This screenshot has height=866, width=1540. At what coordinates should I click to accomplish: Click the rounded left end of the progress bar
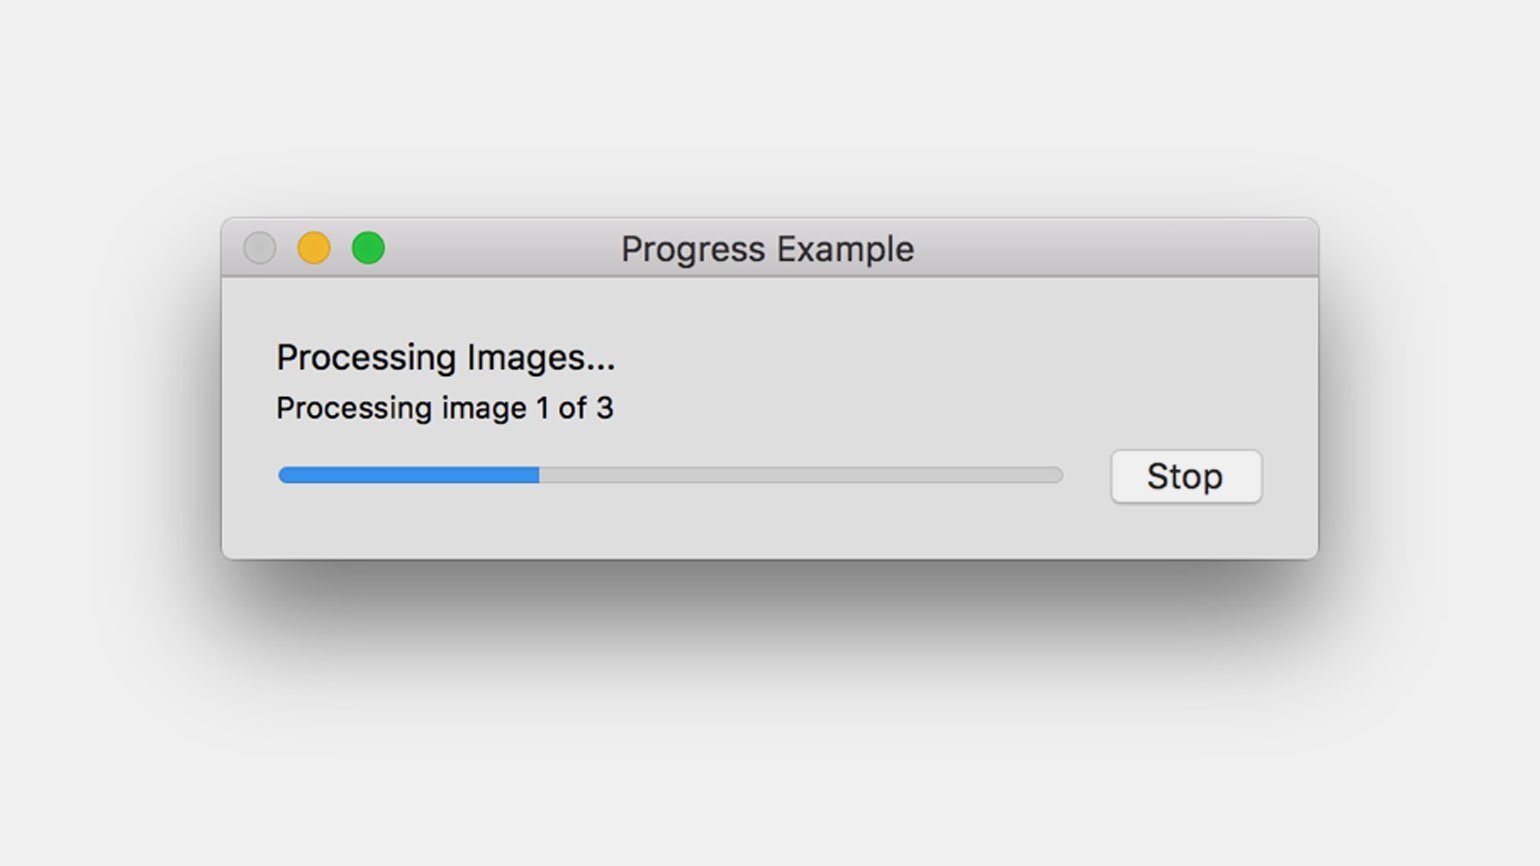[286, 475]
